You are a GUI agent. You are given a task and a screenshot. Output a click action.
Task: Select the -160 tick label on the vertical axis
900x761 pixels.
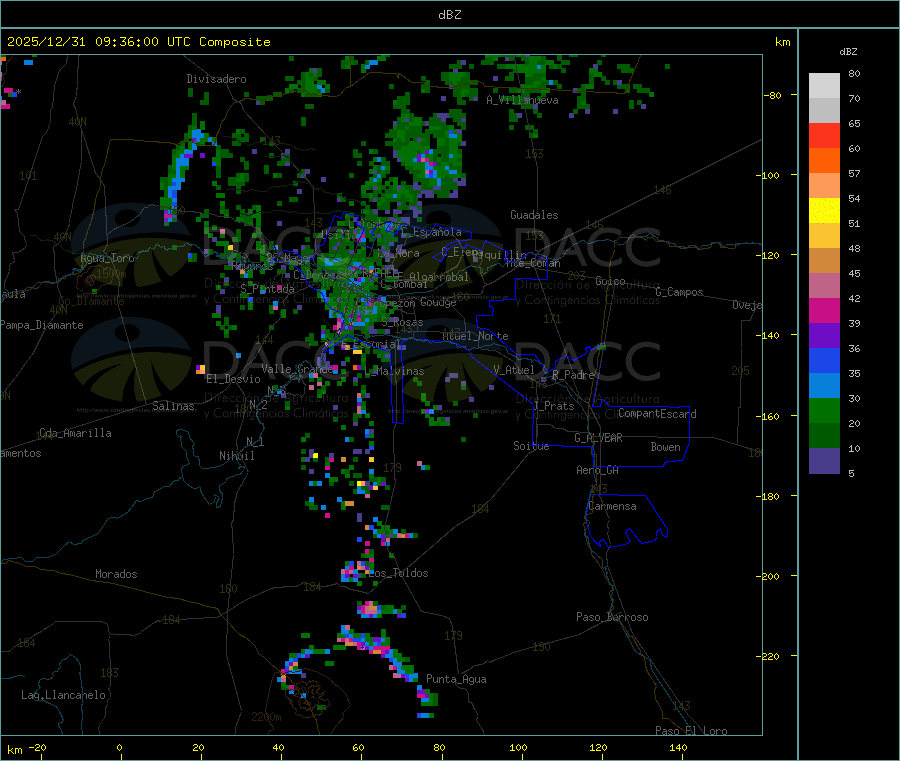click(767, 416)
